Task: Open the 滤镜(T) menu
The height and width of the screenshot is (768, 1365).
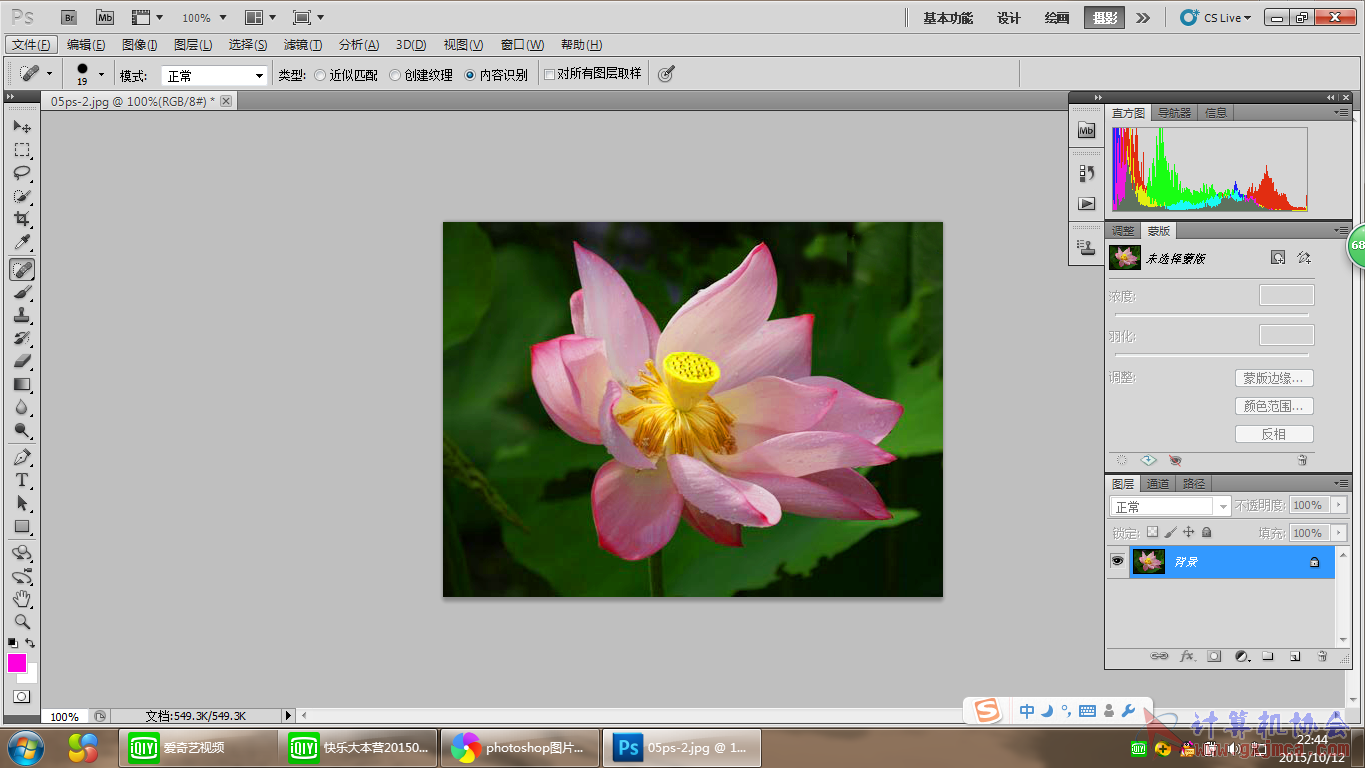Action: point(303,44)
